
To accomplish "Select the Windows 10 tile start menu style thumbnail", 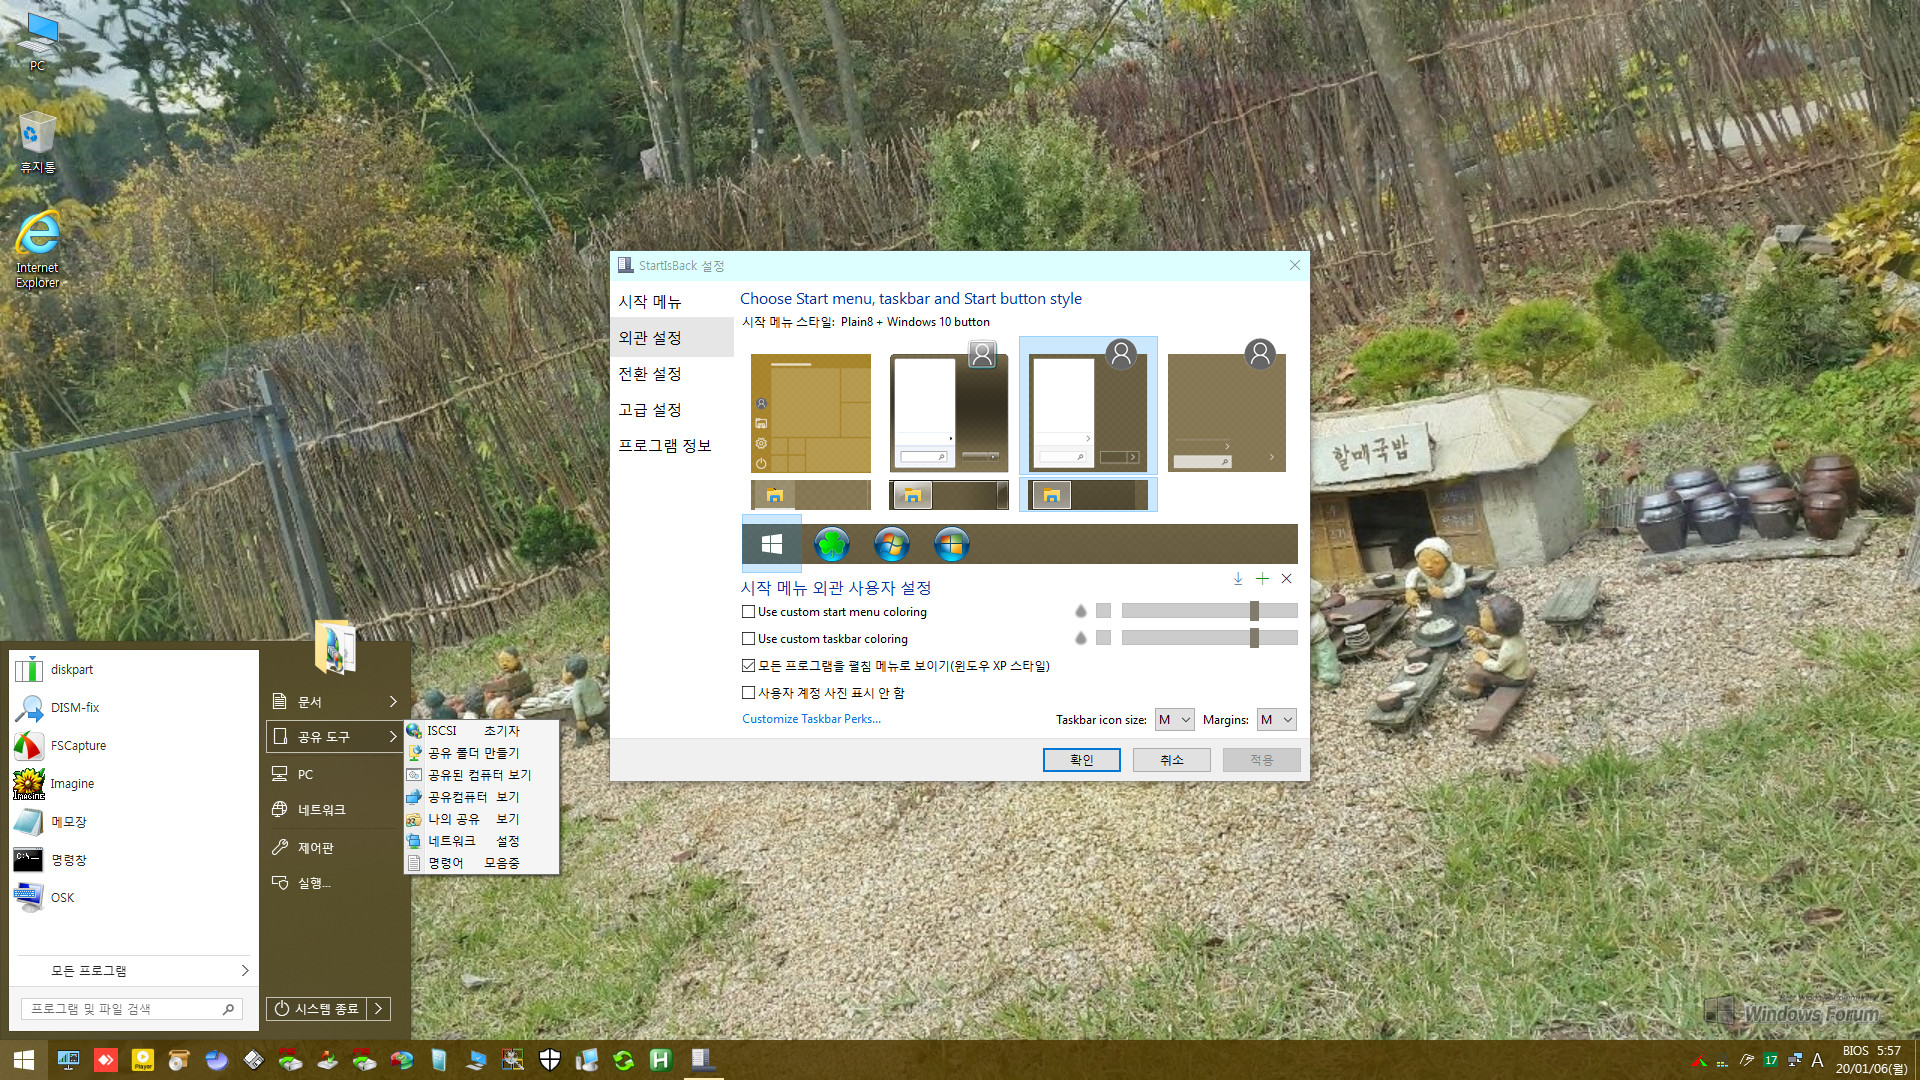I will point(810,412).
